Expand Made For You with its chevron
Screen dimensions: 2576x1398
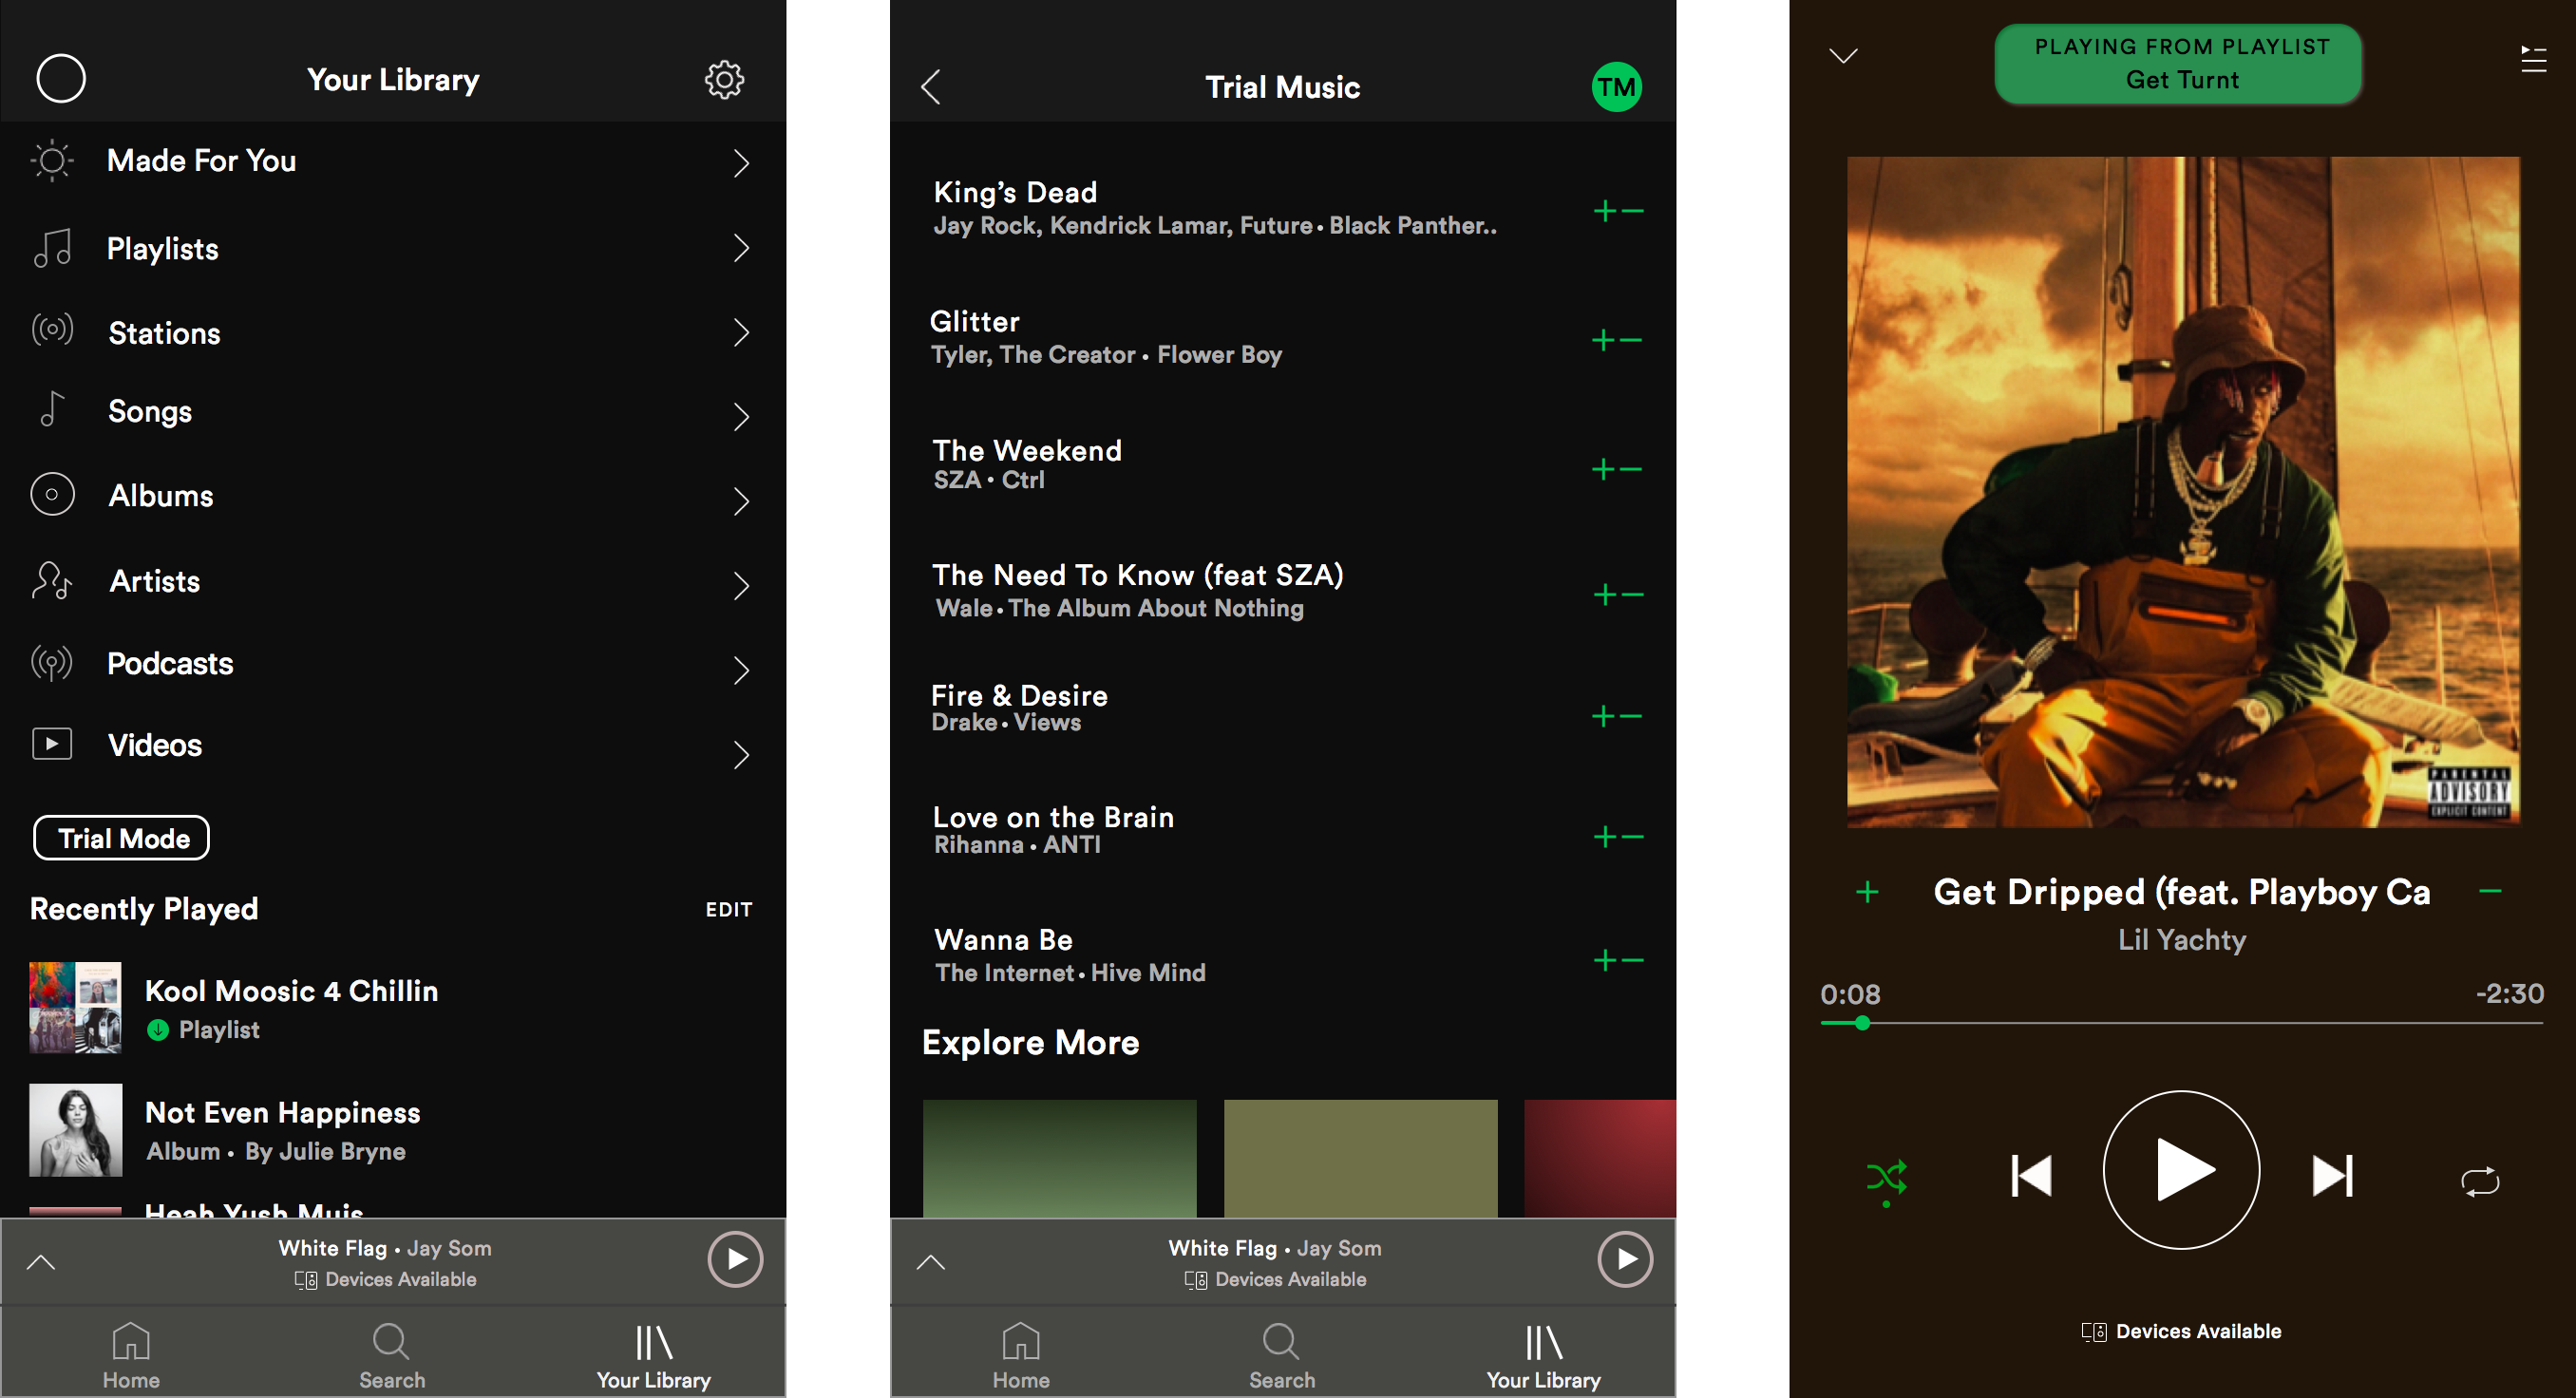[x=741, y=163]
